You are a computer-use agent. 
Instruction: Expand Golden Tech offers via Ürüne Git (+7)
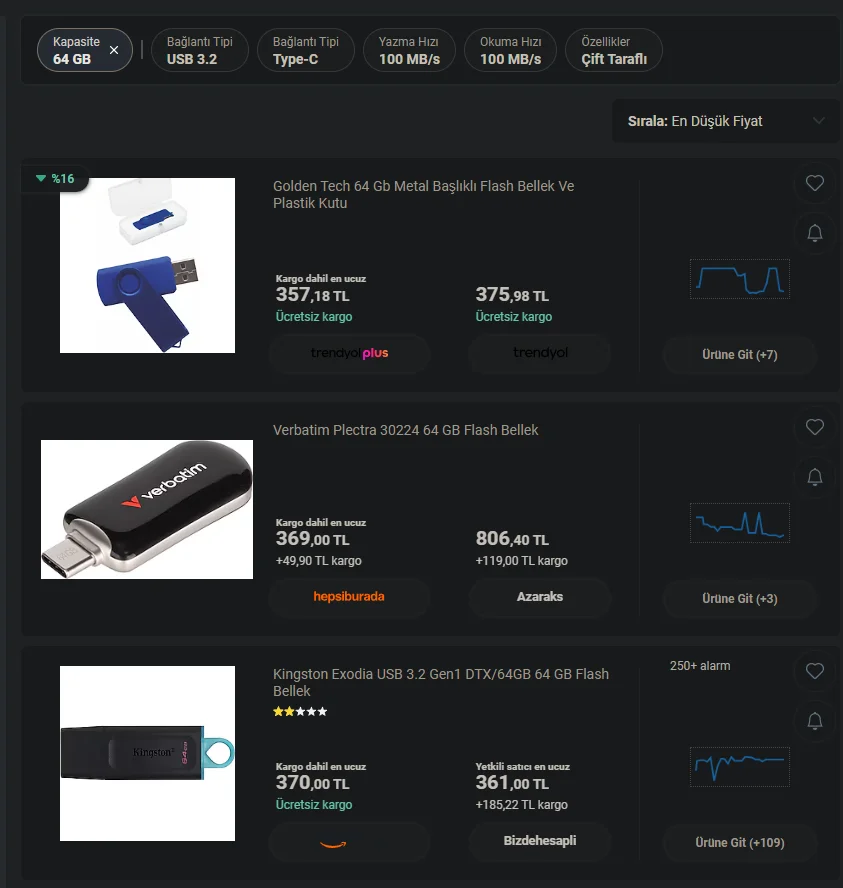739,355
